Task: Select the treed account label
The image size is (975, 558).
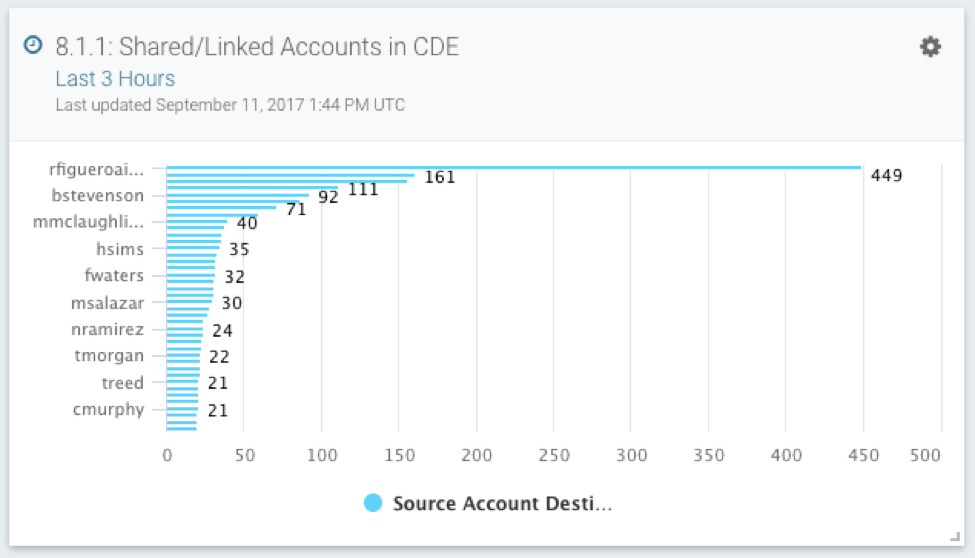Action: [122, 383]
